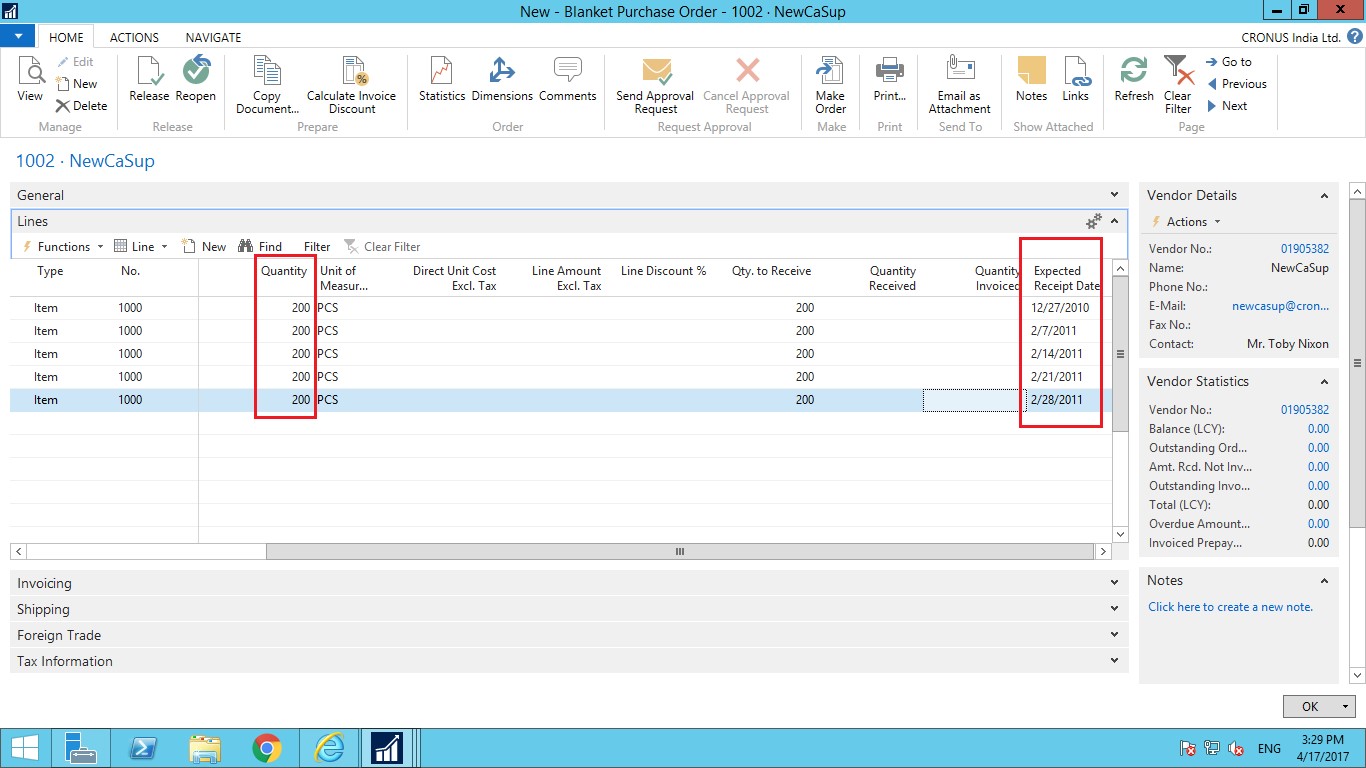
Task: Open Dimensions for this order
Action: pyautogui.click(x=502, y=80)
